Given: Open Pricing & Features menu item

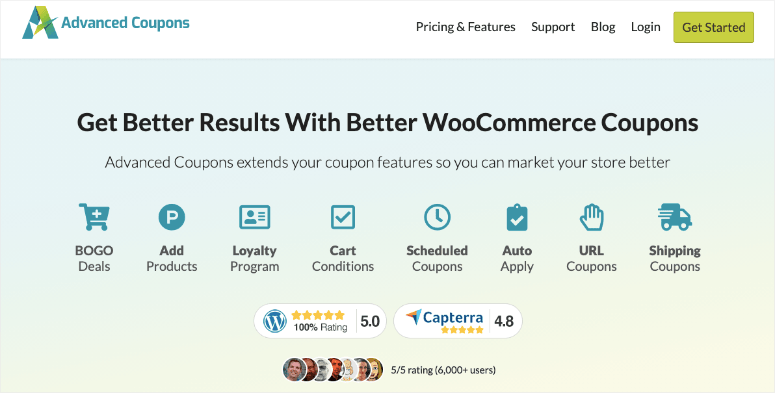Looking at the screenshot, I should coord(466,27).
